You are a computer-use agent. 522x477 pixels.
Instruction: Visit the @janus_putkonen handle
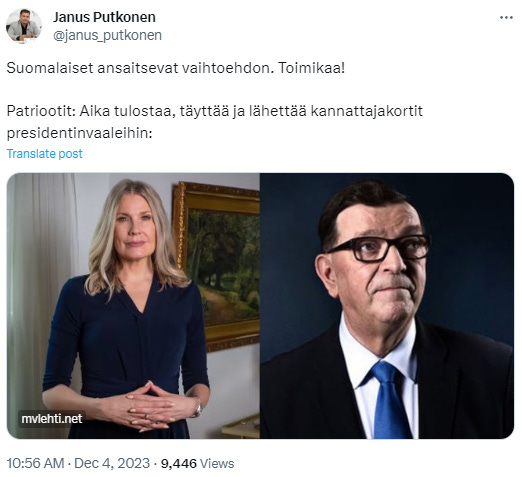107,35
